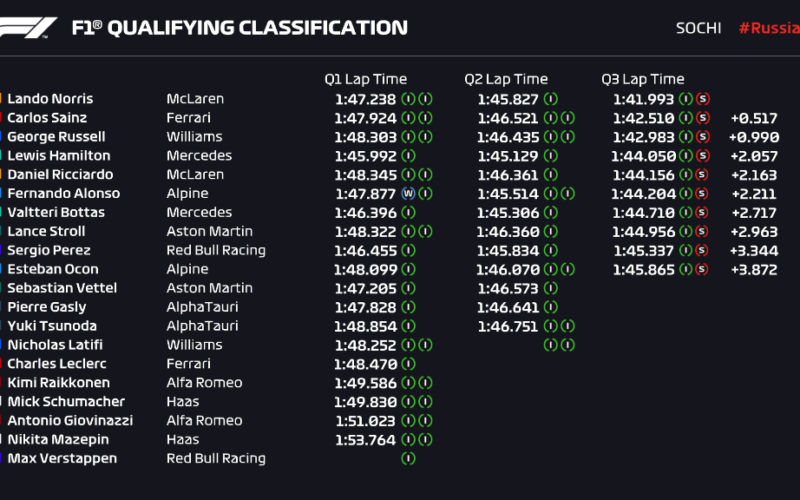
Task: Click Vettel's Q2 intermediate tyre icon
Action: 551,288
